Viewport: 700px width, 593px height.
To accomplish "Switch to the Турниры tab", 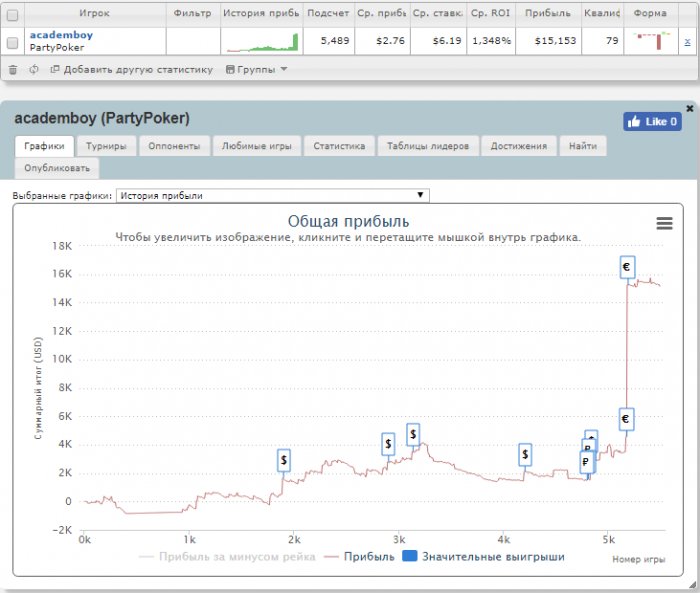I will point(105,146).
